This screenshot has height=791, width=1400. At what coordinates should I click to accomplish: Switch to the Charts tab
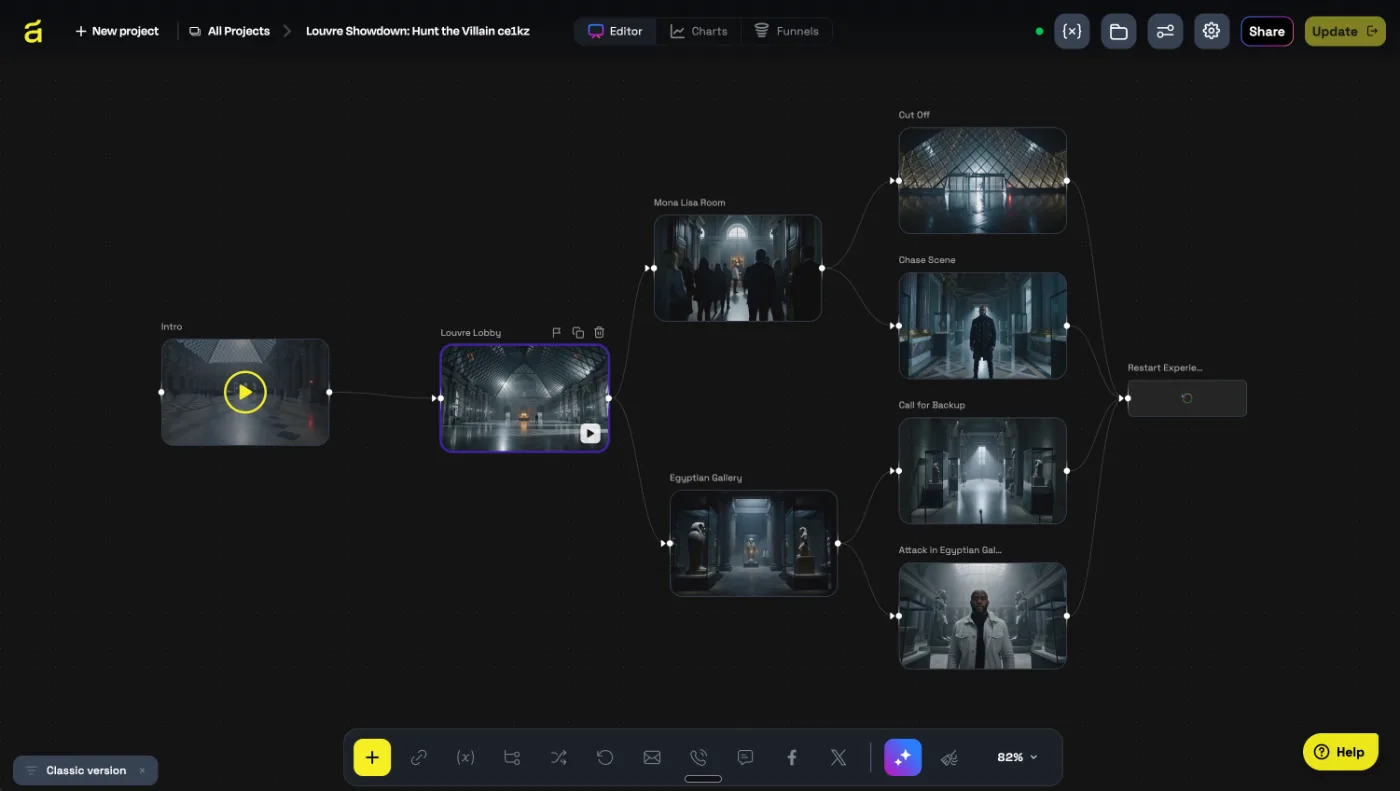(698, 31)
